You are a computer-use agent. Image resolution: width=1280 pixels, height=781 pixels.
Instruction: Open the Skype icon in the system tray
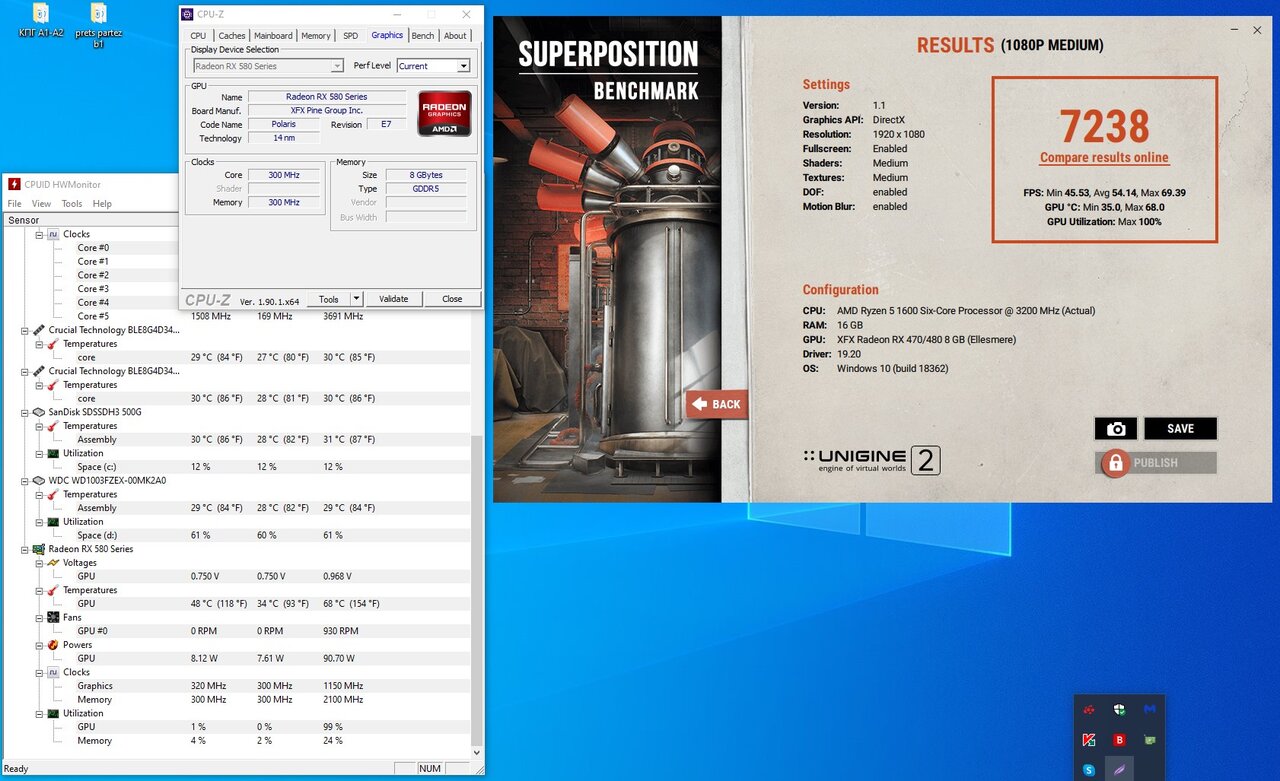(x=1088, y=770)
